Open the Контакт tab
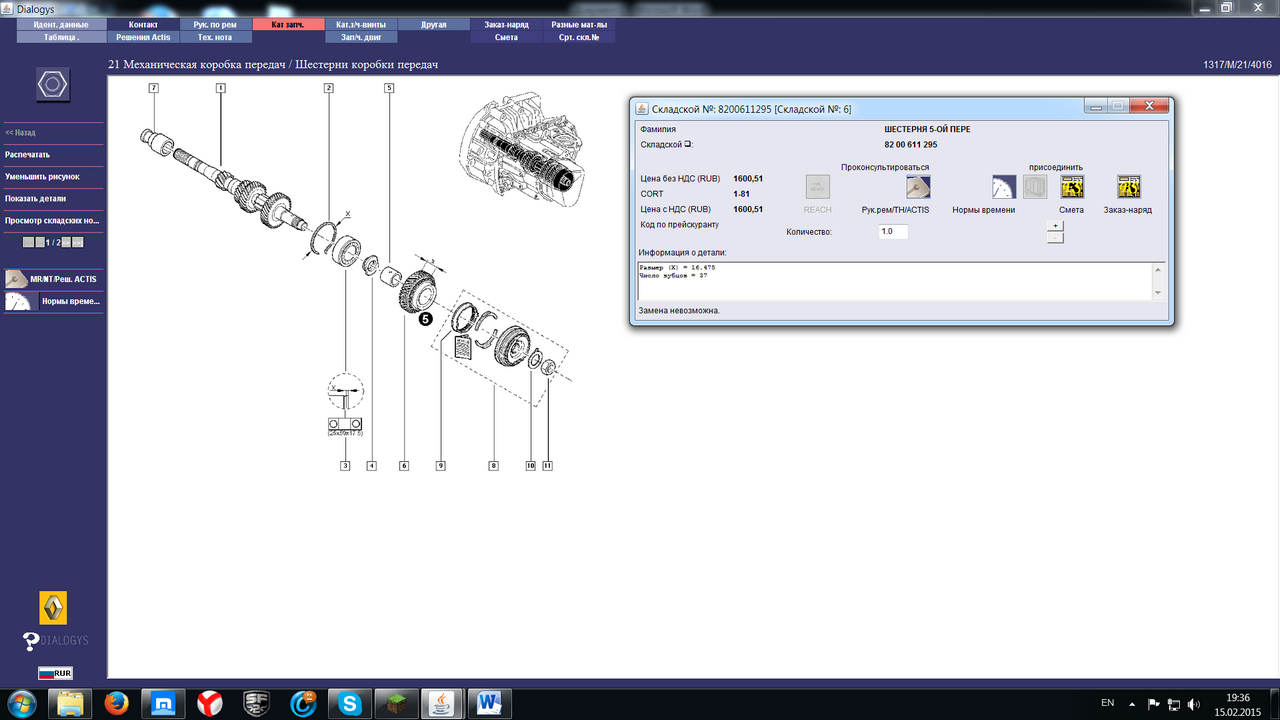This screenshot has width=1280, height=720. point(143,24)
